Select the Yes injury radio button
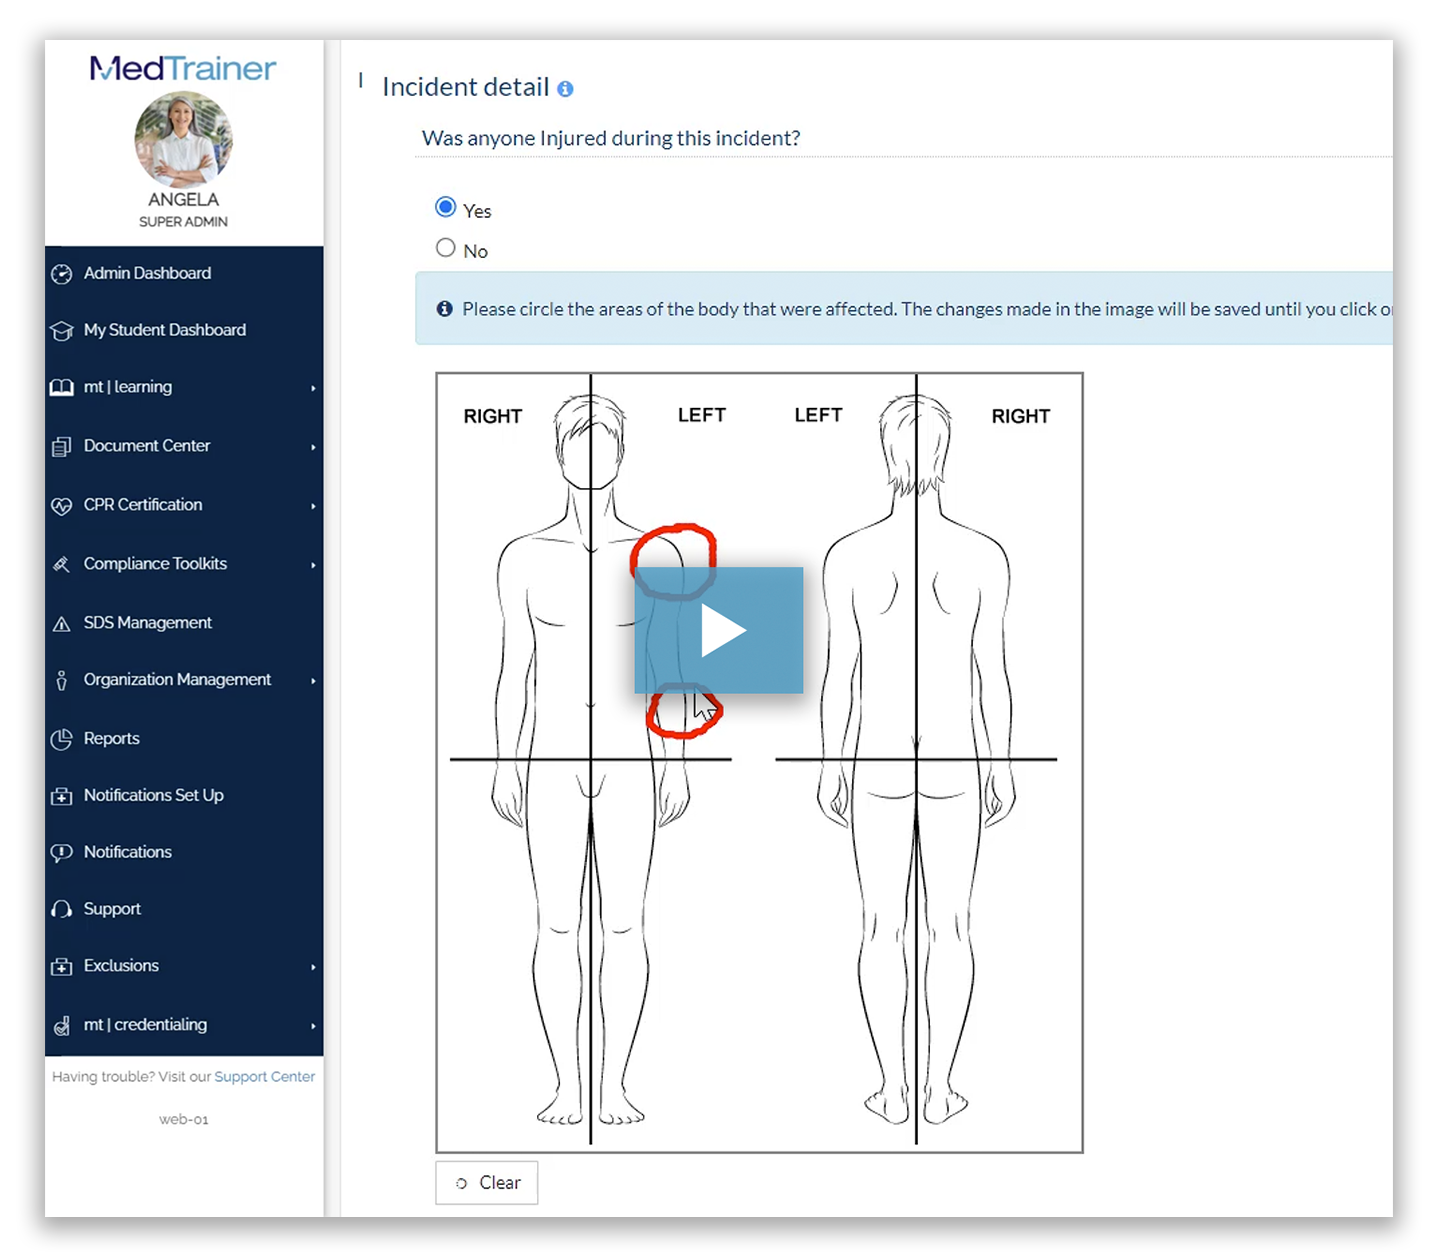 coord(446,207)
